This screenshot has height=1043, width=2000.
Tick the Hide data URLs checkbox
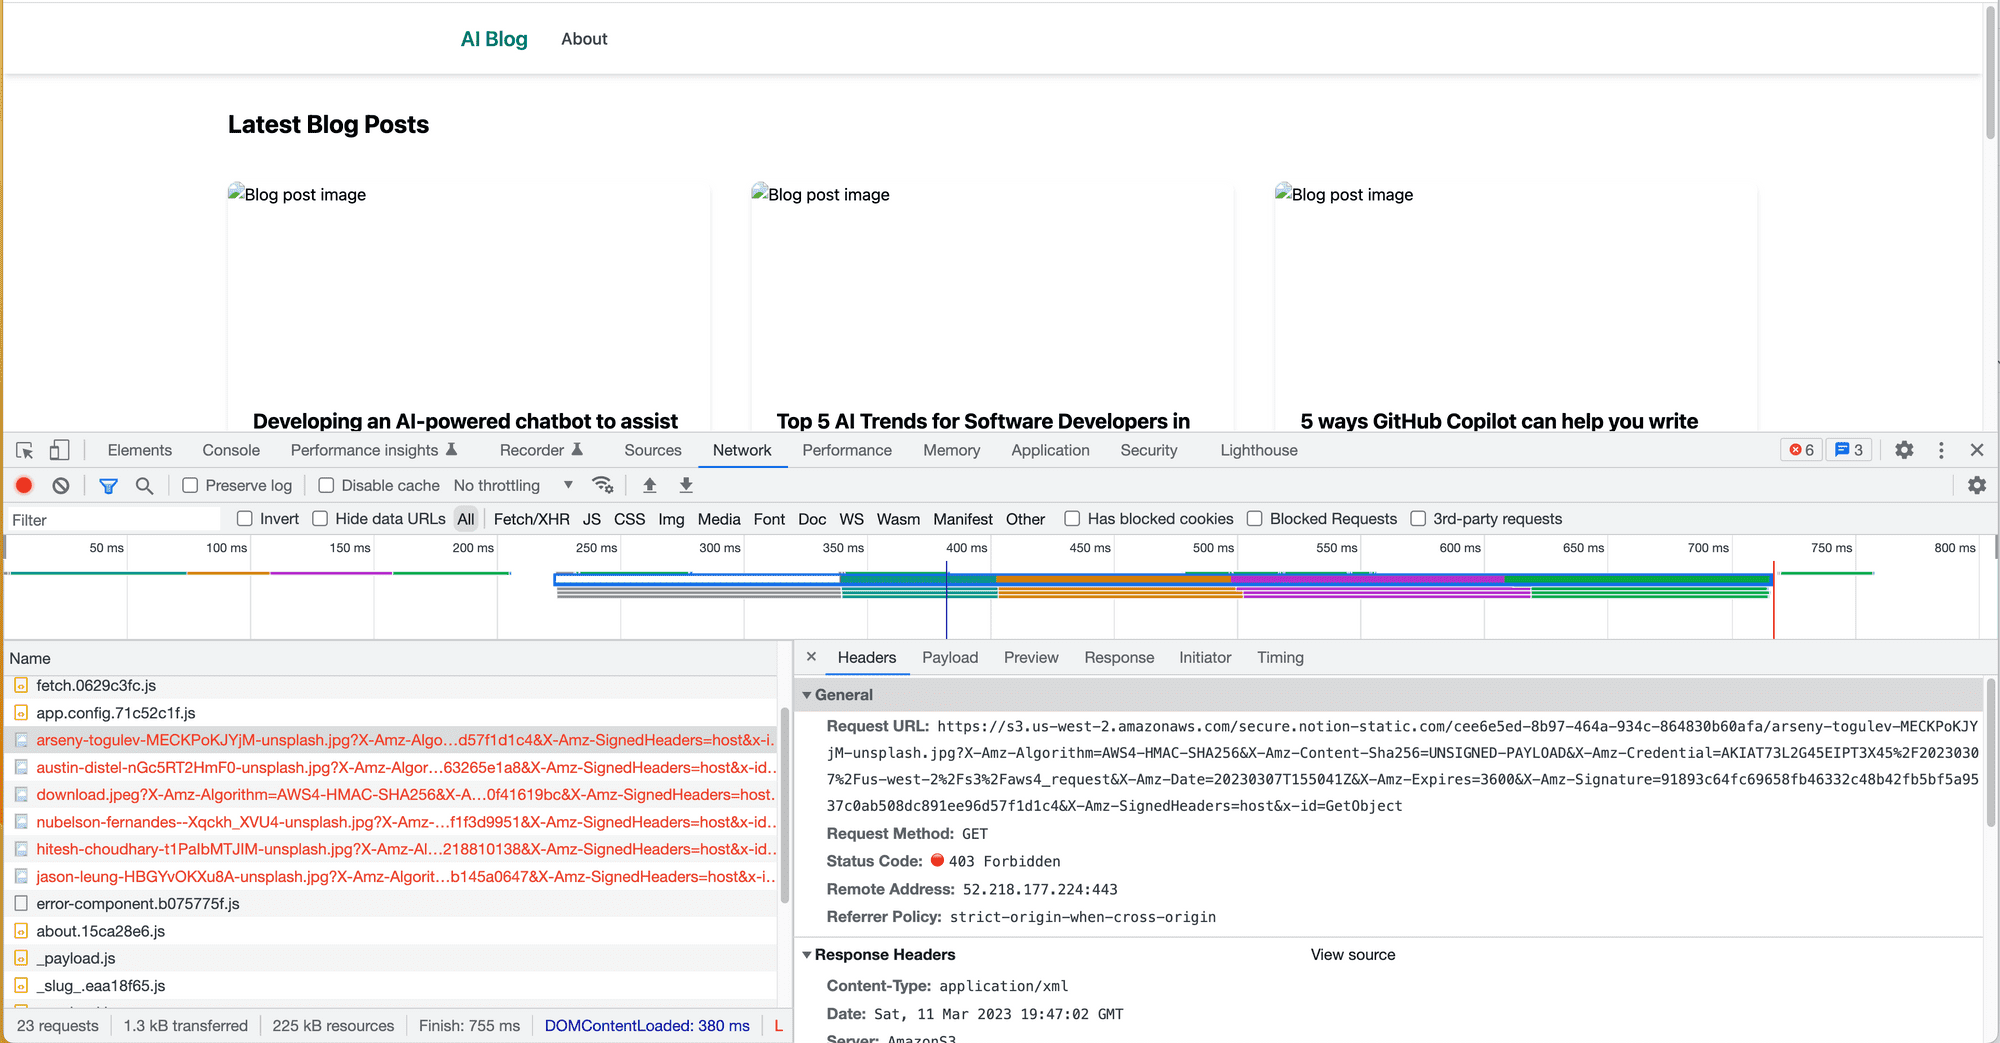pyautogui.click(x=320, y=518)
